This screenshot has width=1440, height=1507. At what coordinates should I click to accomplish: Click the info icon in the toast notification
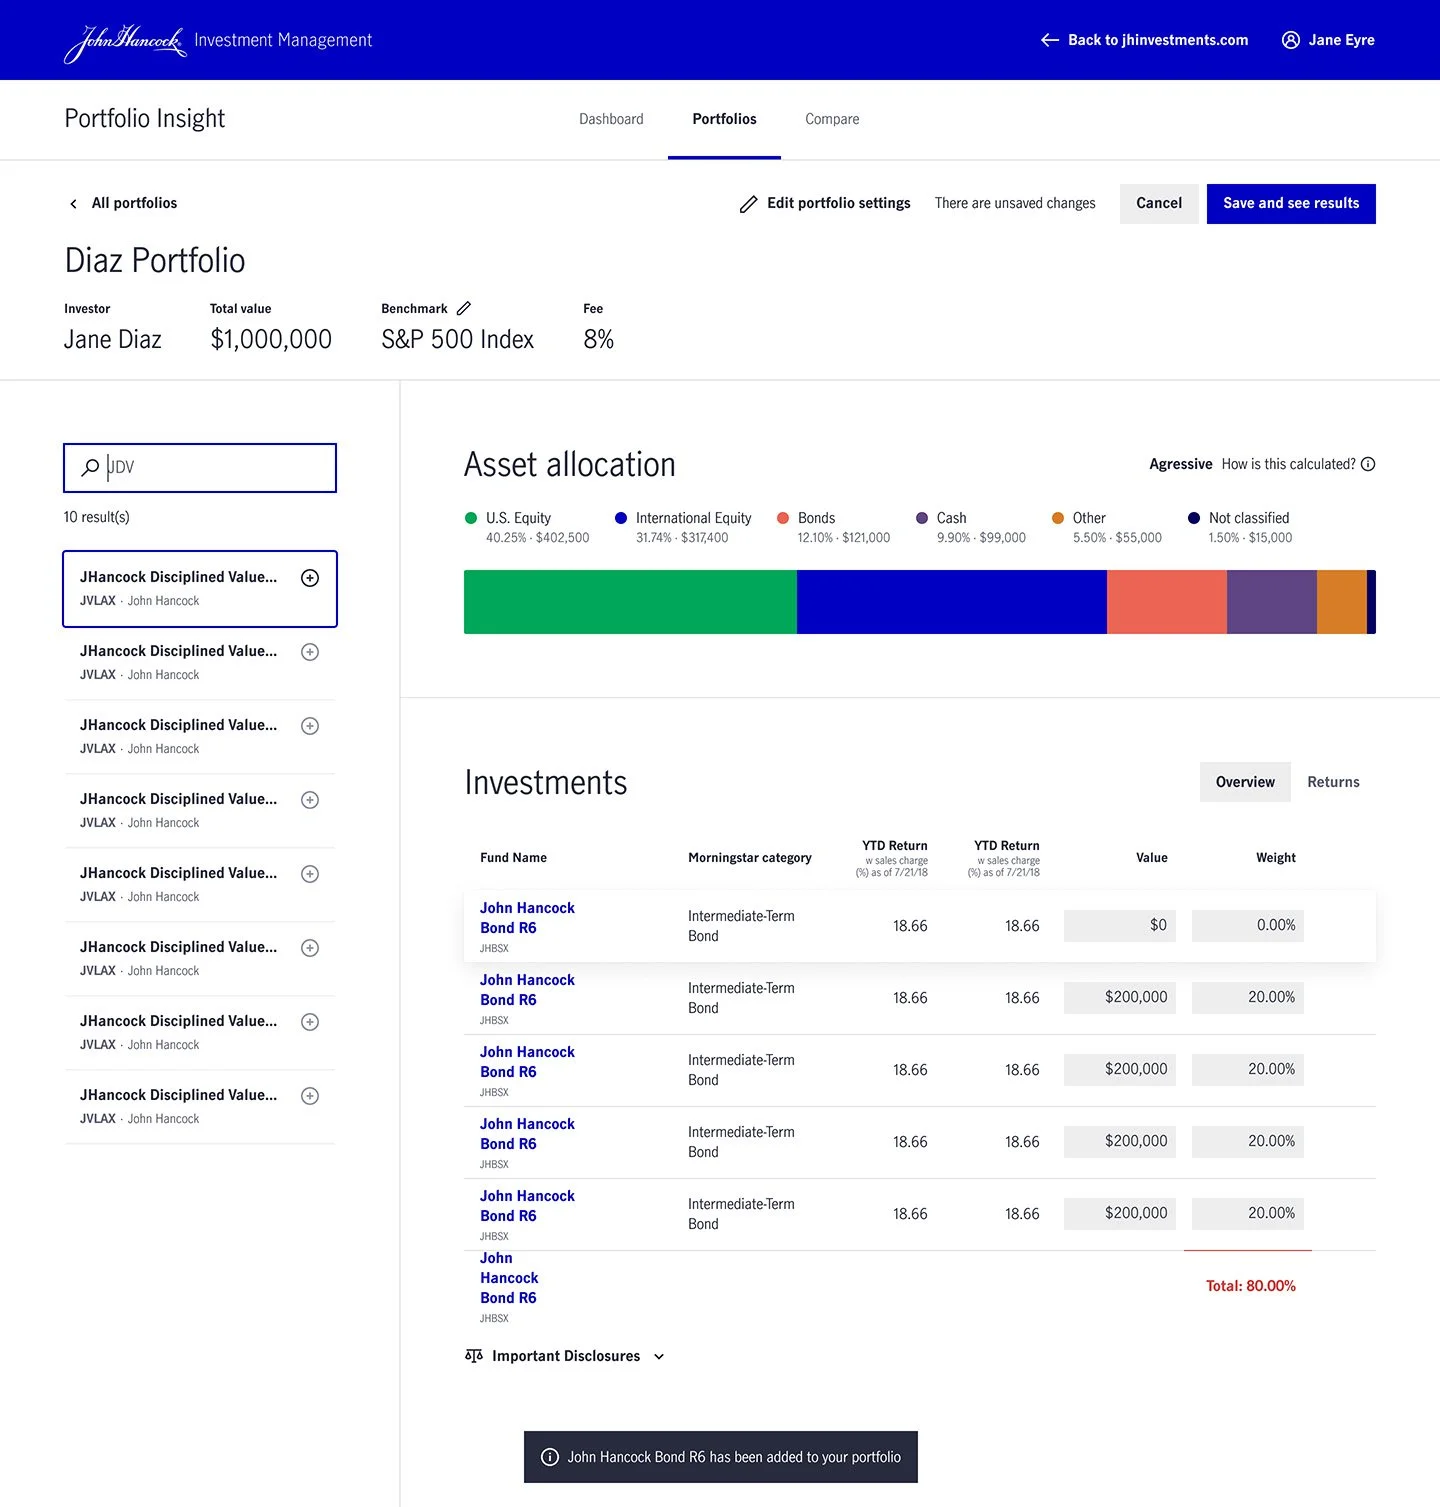(550, 1457)
